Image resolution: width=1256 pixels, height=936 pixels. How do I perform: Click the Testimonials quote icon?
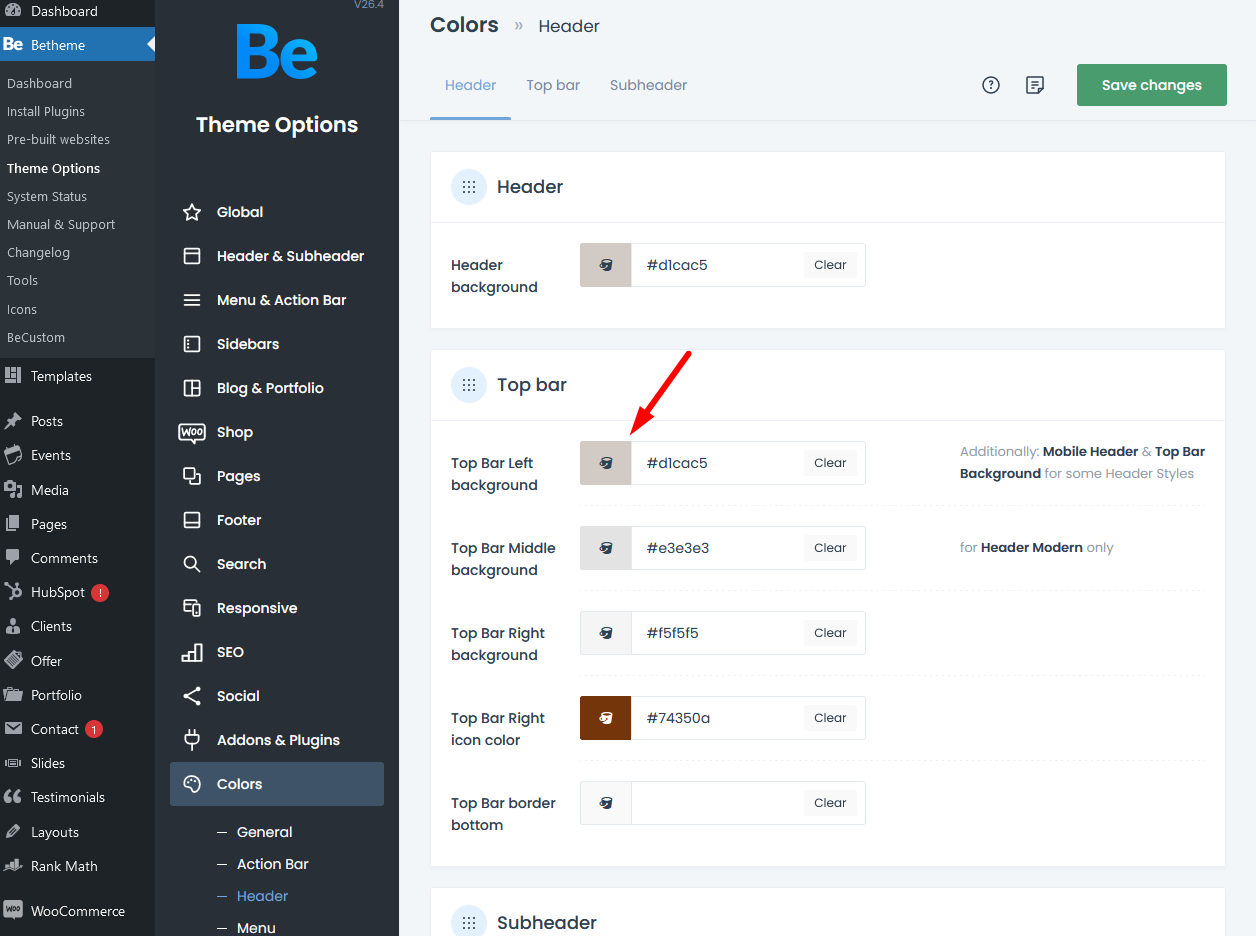tap(13, 797)
